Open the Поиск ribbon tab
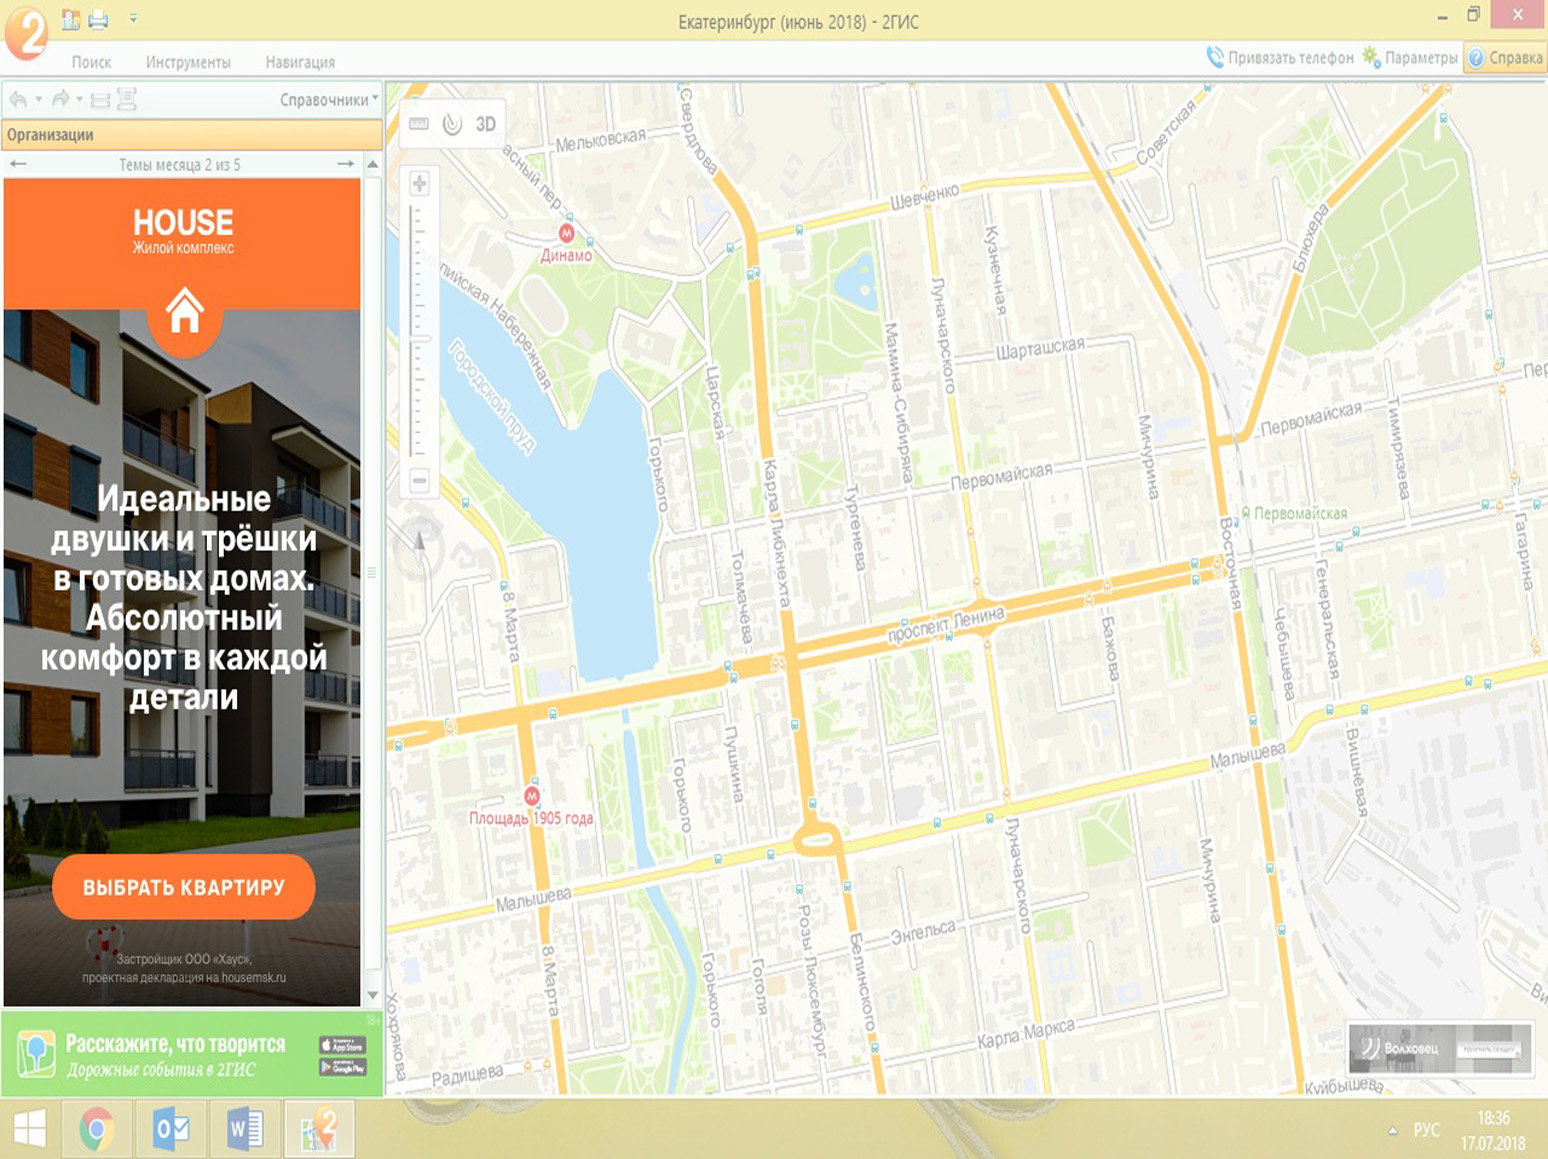 (x=91, y=62)
